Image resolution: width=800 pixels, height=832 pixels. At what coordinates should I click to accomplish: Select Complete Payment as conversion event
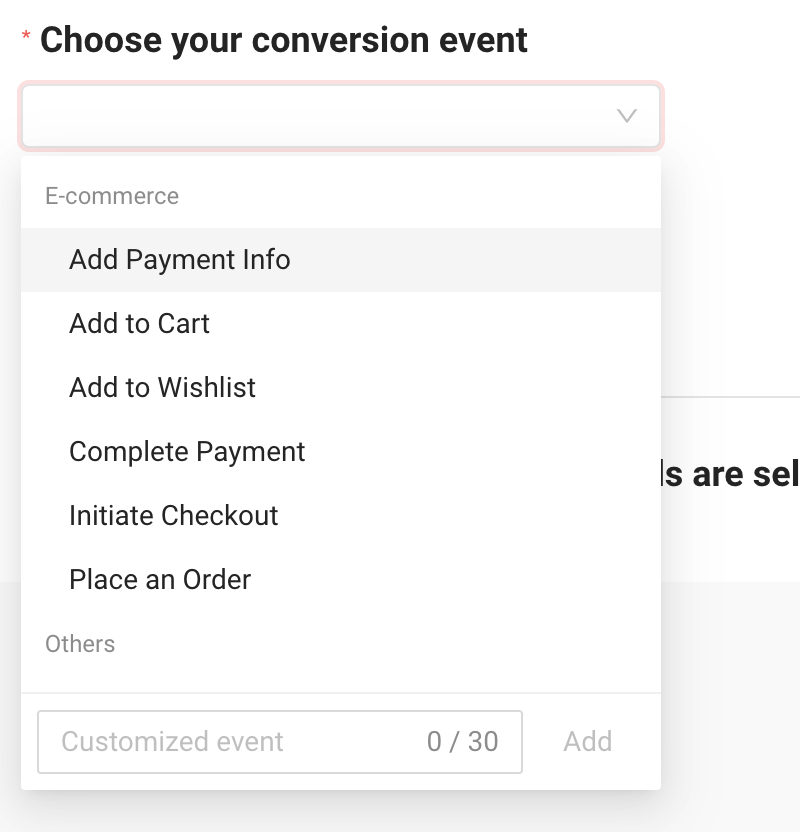click(187, 452)
